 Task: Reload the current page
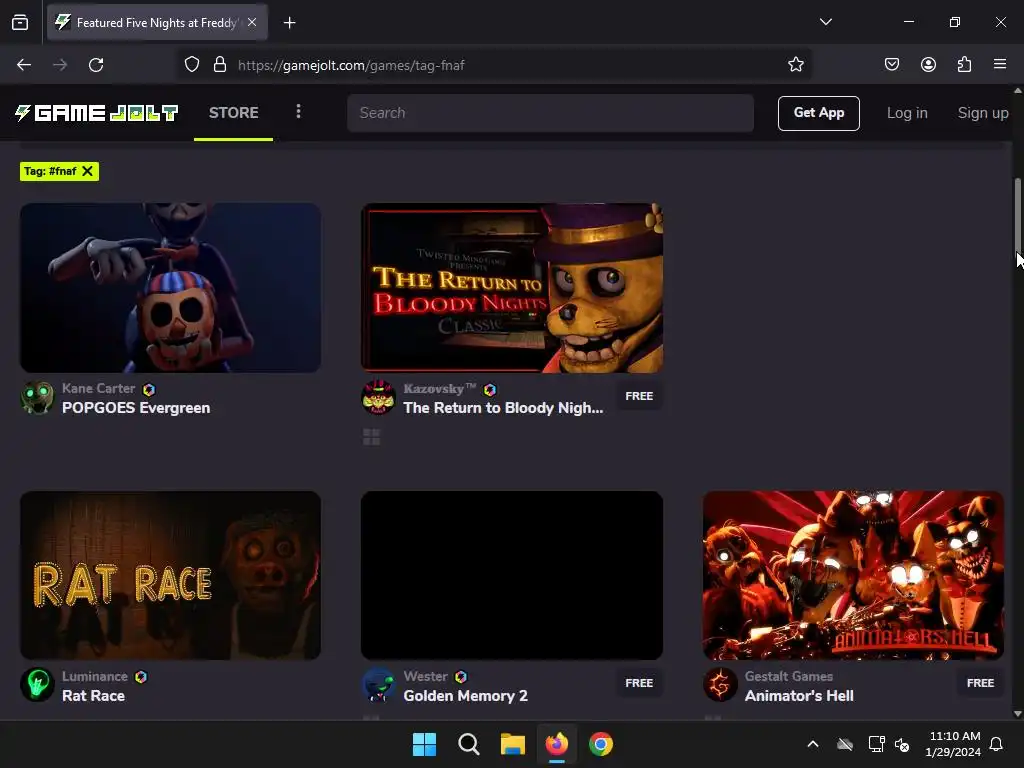[x=96, y=65]
